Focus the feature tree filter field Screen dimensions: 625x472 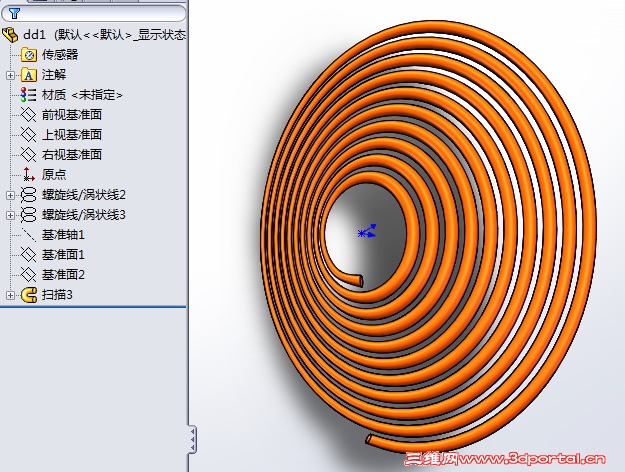pos(94,13)
